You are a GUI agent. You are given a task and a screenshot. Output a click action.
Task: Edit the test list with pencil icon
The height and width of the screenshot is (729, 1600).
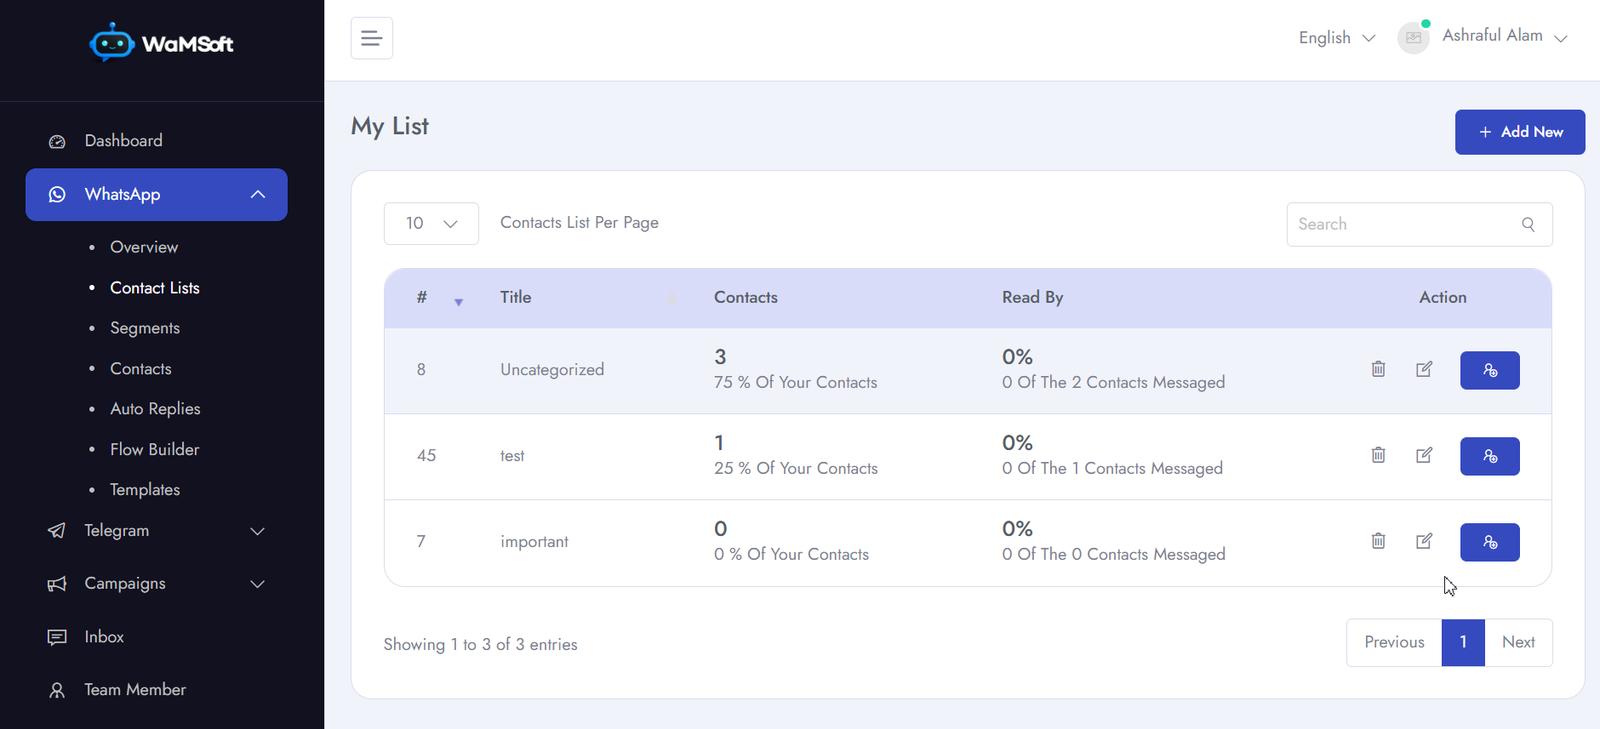click(x=1424, y=455)
